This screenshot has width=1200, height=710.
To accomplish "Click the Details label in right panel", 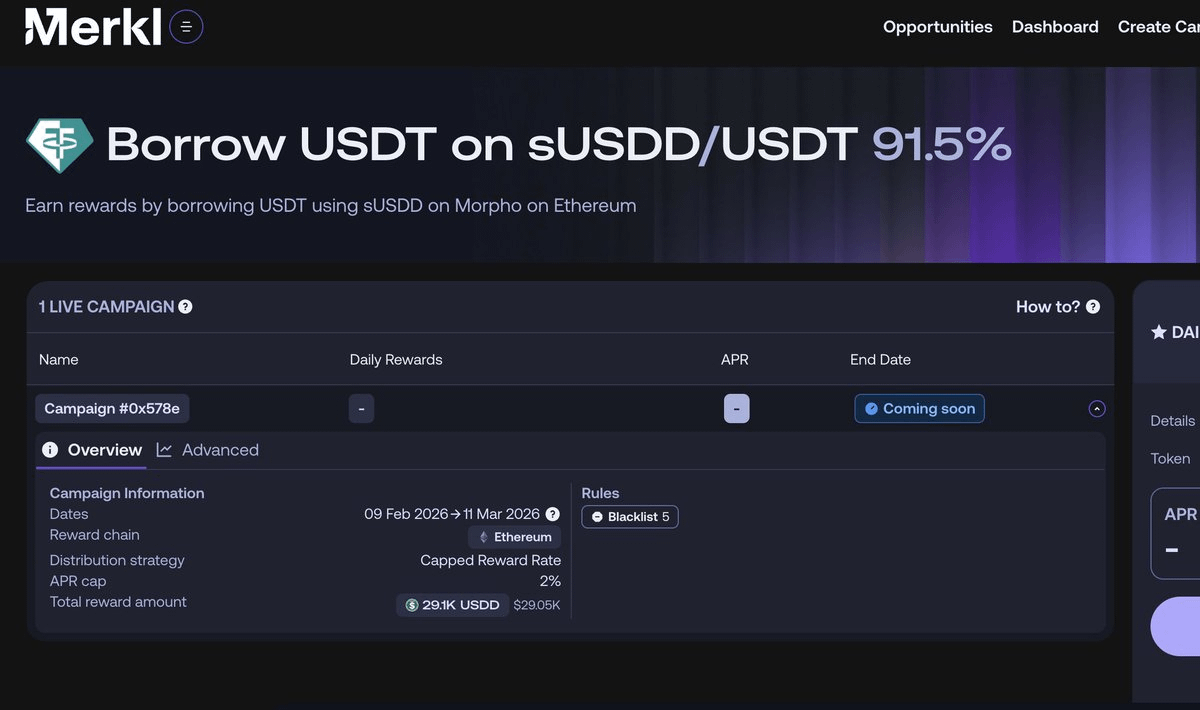I will point(1172,421).
